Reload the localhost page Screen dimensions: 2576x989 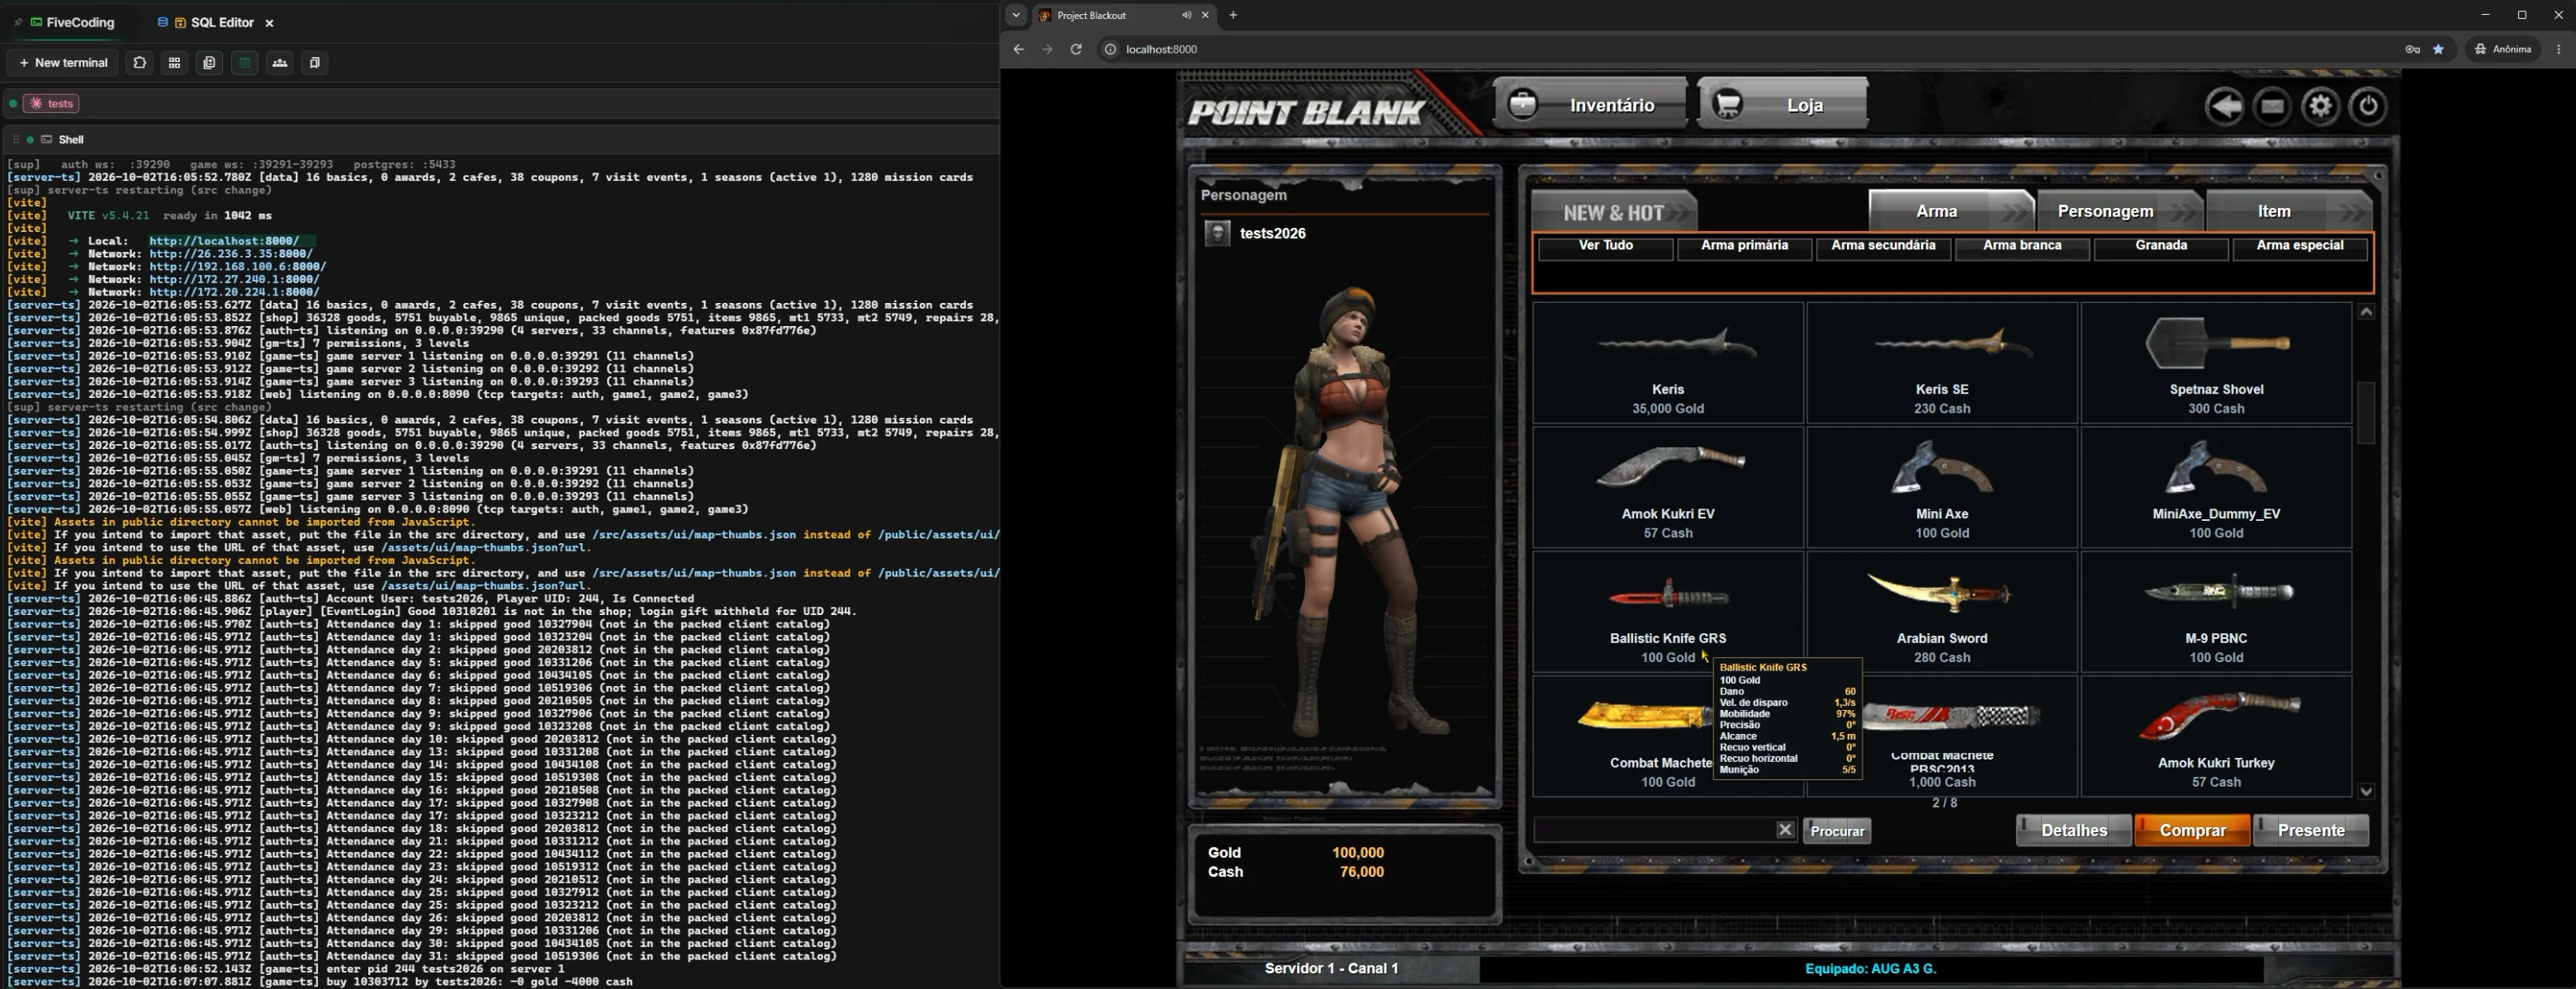pyautogui.click(x=1076, y=49)
